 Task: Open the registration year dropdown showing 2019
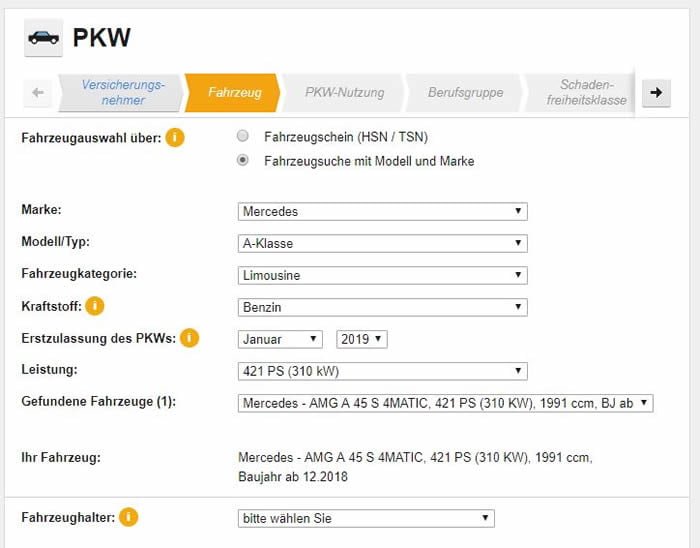coord(362,339)
